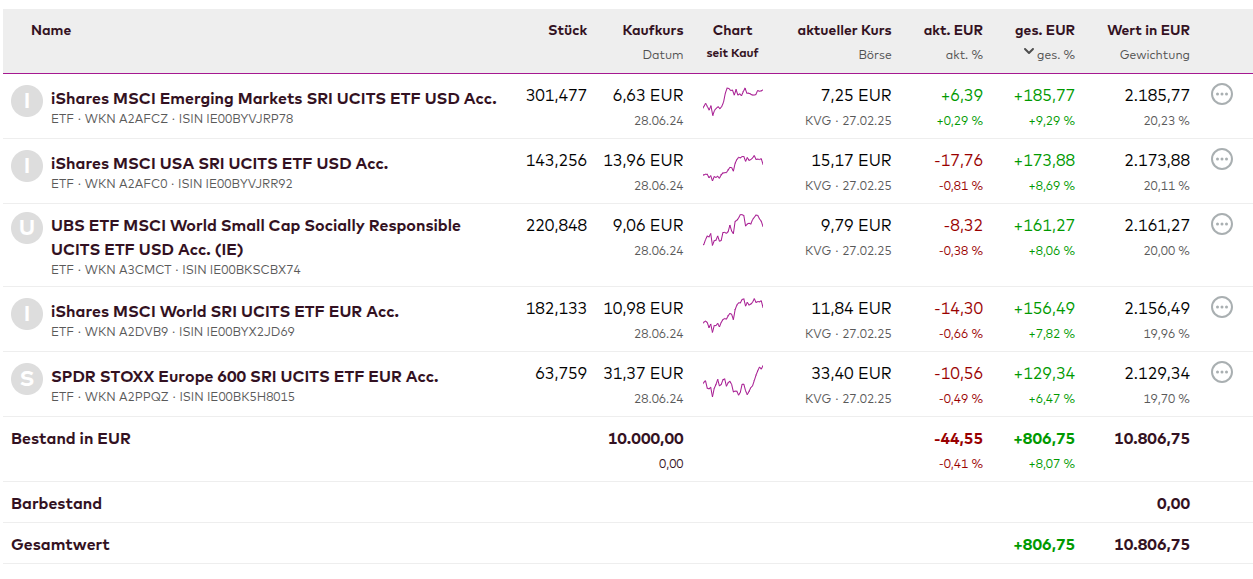Sort by Kaufkurs column header
Image resolution: width=1253 pixels, height=579 pixels.
652,30
